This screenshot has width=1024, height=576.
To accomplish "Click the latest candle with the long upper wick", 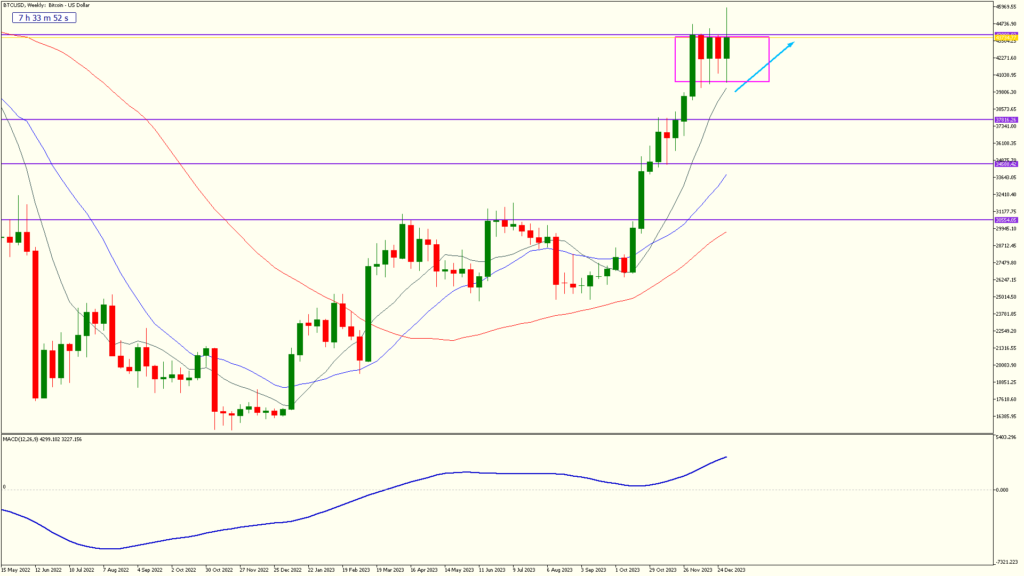I will [x=727, y=46].
